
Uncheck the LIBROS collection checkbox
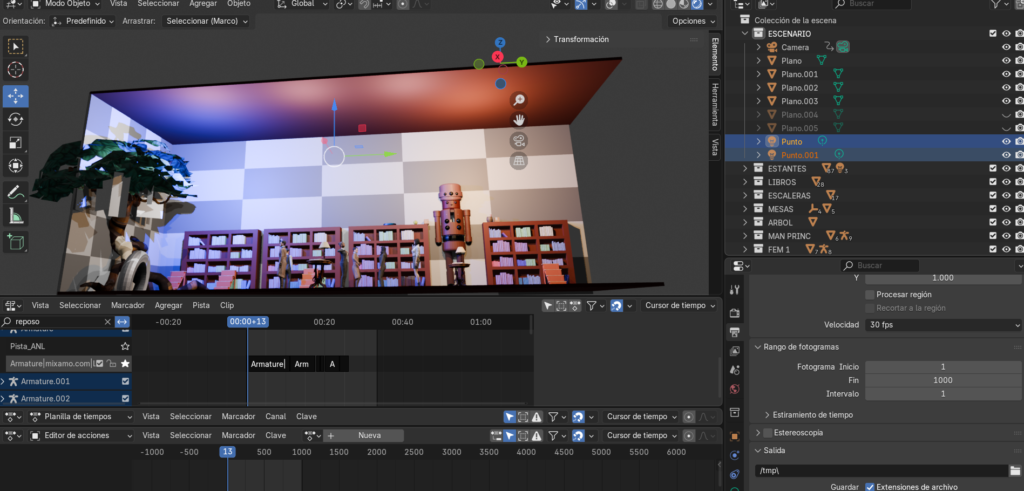[992, 182]
